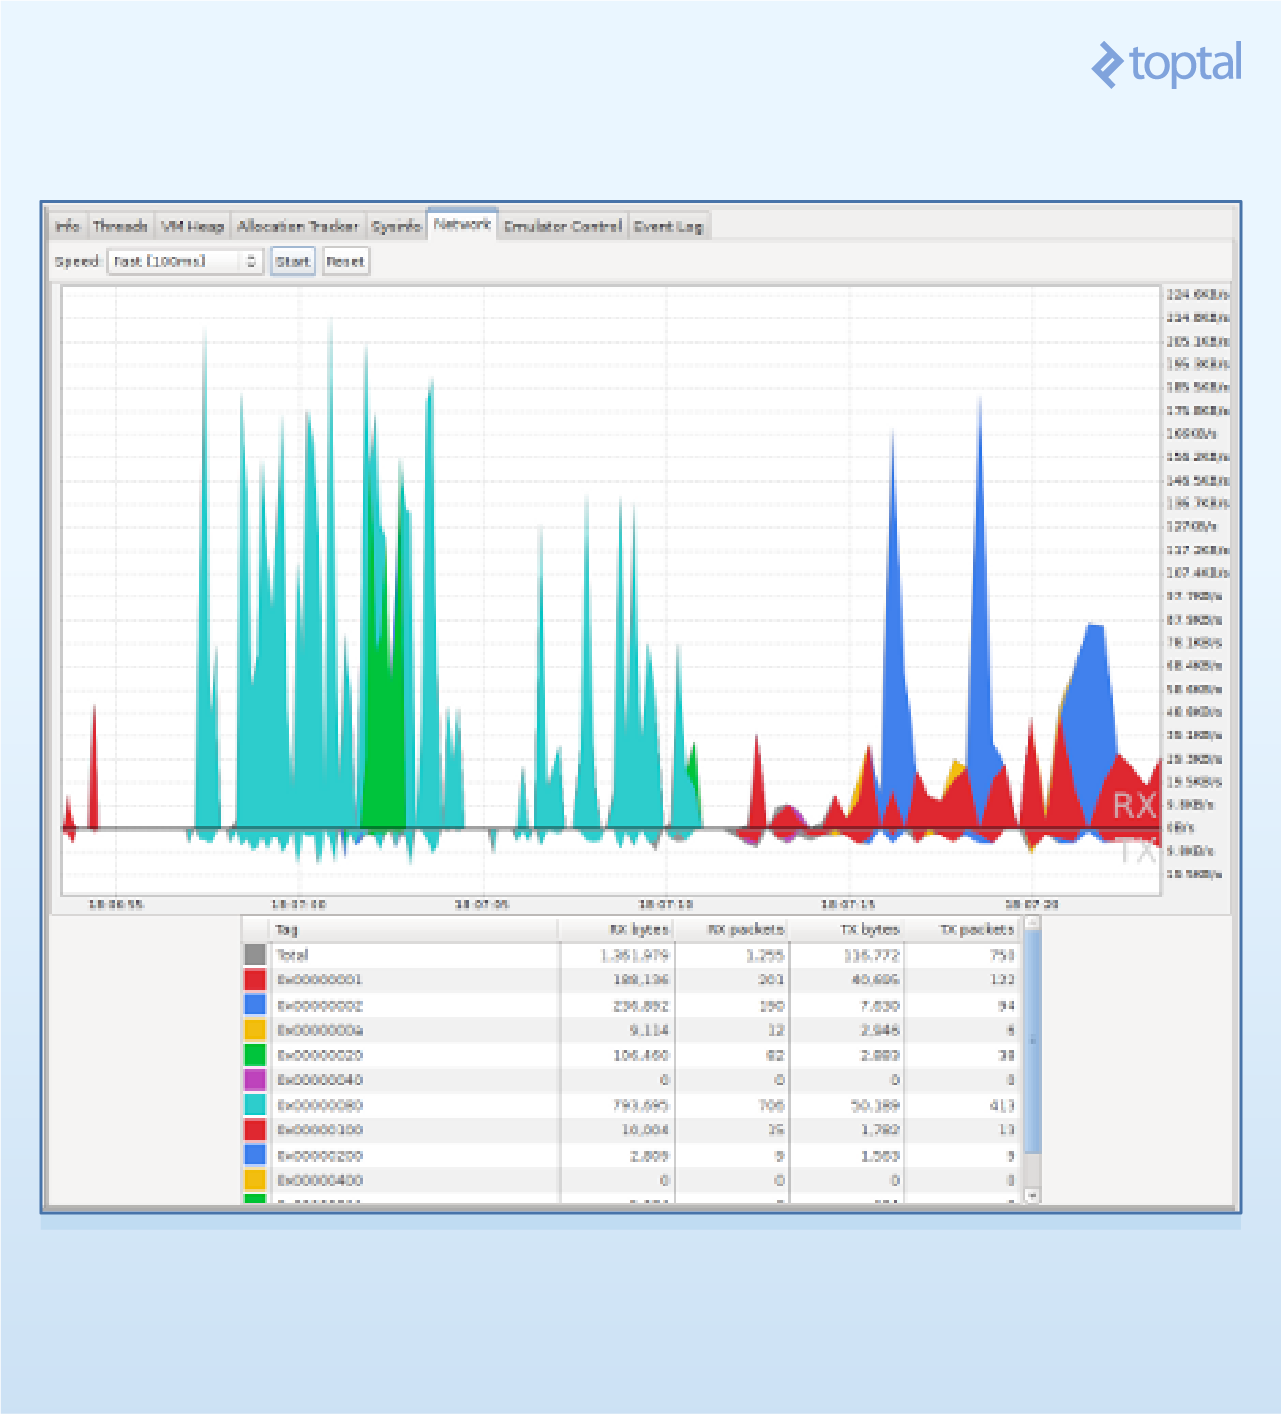View the Sysinfo tab
The image size is (1281, 1414).
pos(395,226)
